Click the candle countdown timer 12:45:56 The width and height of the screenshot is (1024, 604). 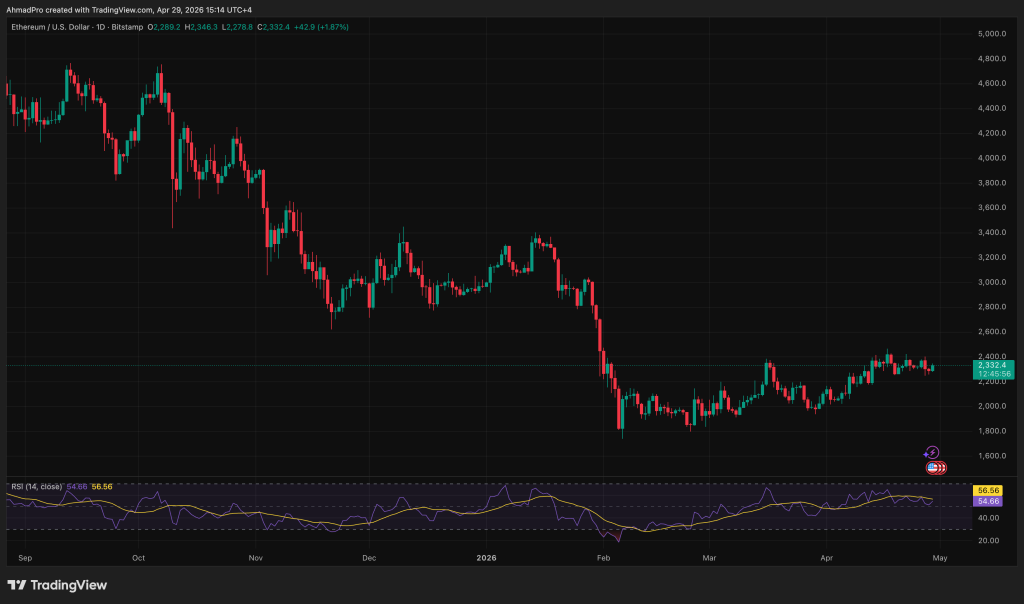(992, 375)
